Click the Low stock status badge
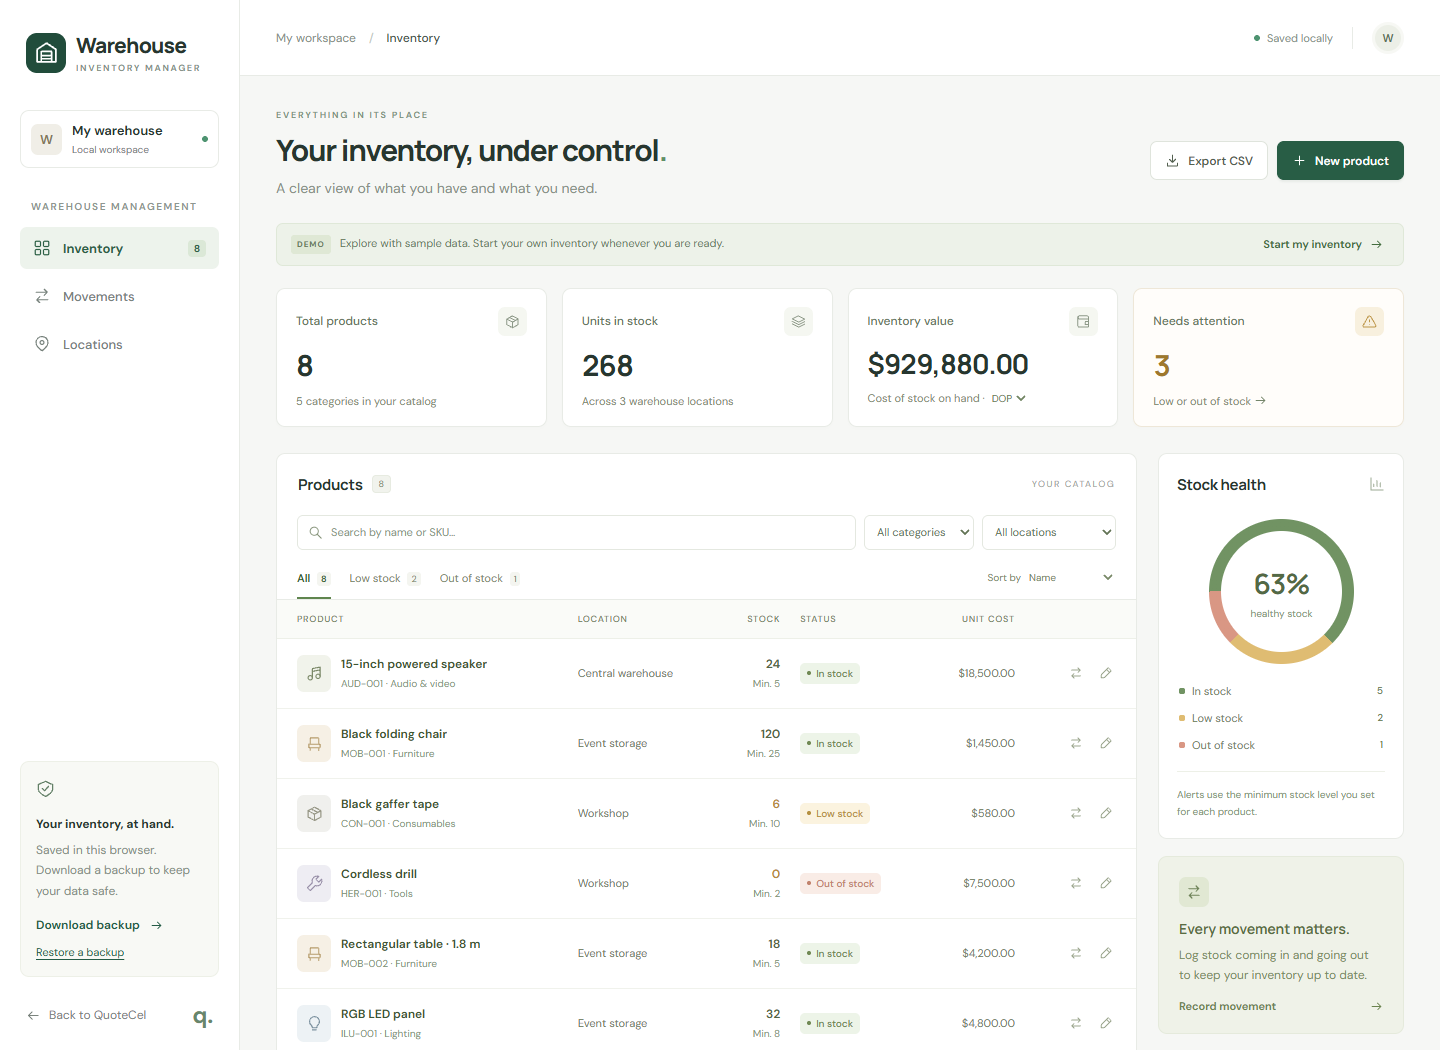The width and height of the screenshot is (1440, 1050). click(835, 813)
